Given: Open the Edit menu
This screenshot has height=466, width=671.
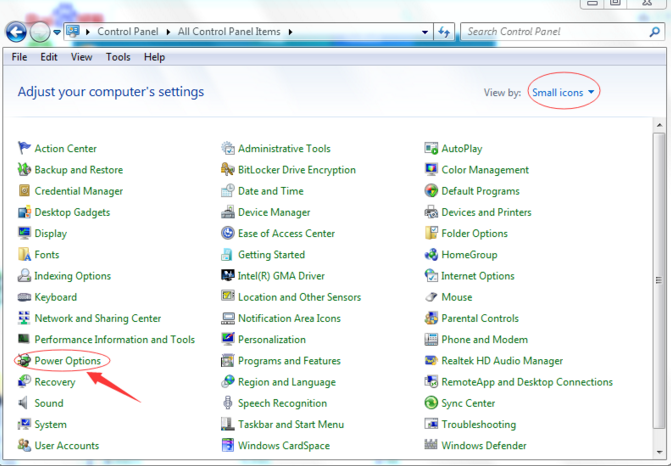Looking at the screenshot, I should coord(49,57).
